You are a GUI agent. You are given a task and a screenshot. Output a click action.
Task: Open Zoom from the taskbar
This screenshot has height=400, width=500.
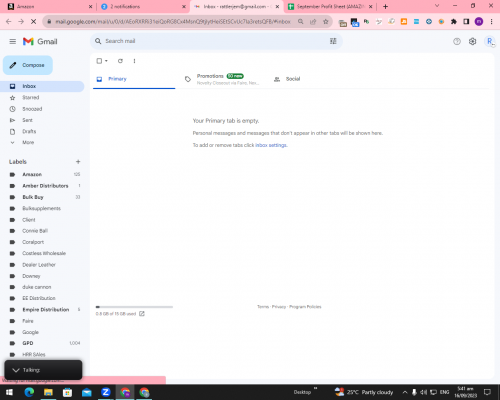tap(106, 392)
